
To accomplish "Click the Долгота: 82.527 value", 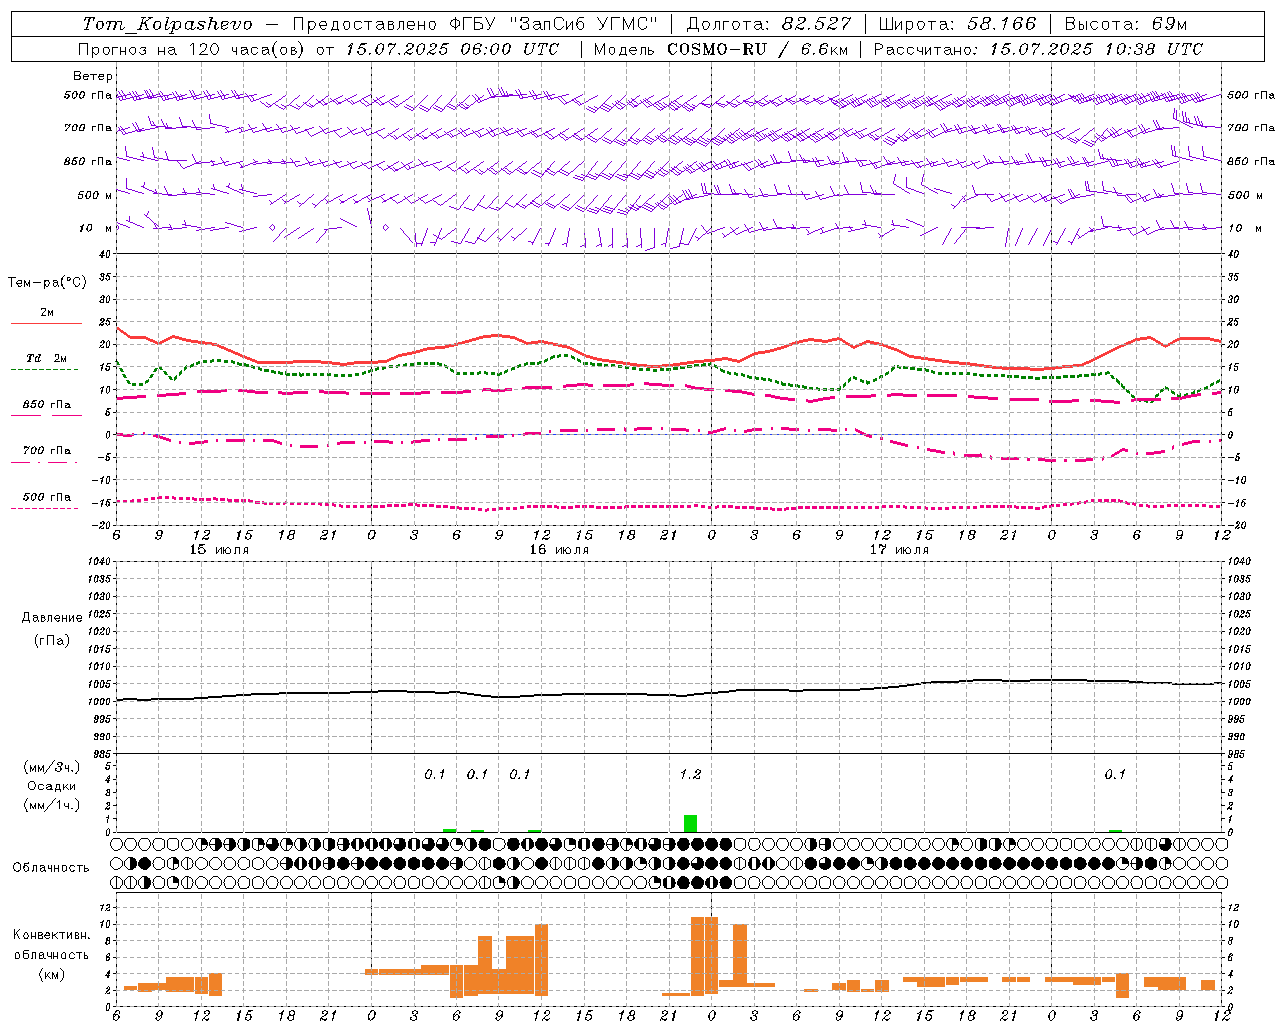I will click(769, 24).
